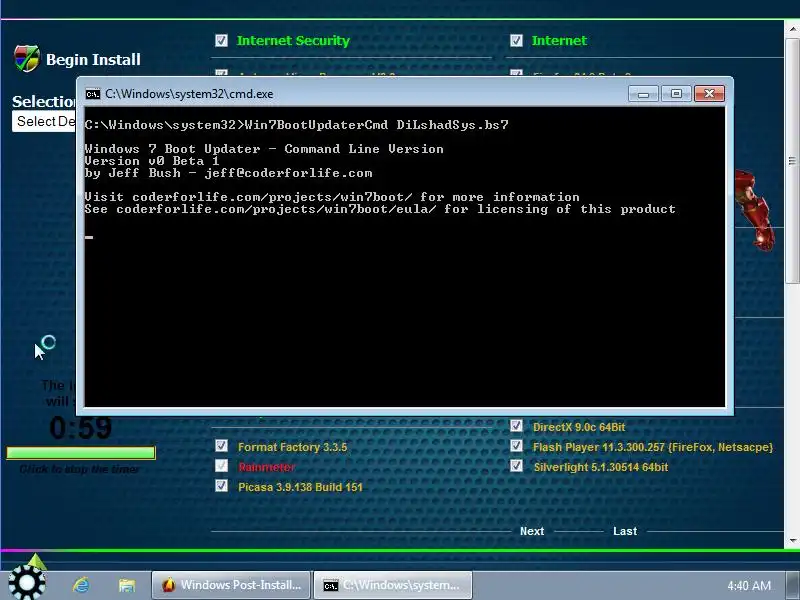
Task: Click the scroll-up arrow of installer scrollbar
Action: 792,29
